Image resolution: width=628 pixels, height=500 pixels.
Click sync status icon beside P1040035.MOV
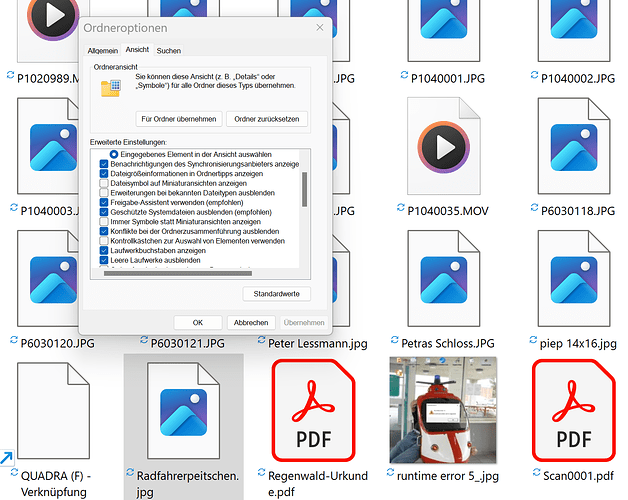point(401,208)
